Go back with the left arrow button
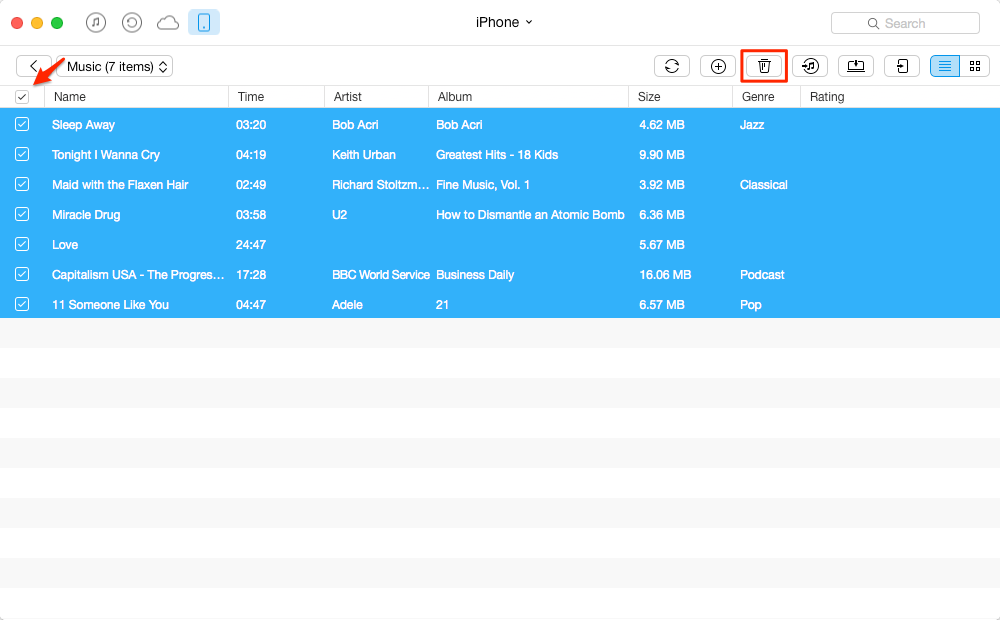 [33, 66]
